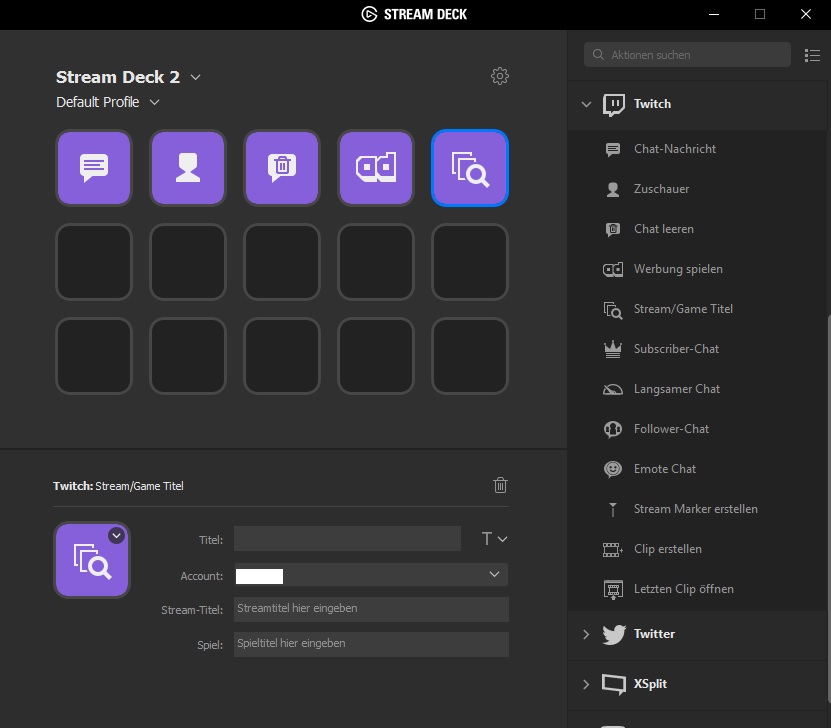Screen dimensions: 831x728
Task: Click the Follower-Chat icon
Action: click(x=613, y=429)
